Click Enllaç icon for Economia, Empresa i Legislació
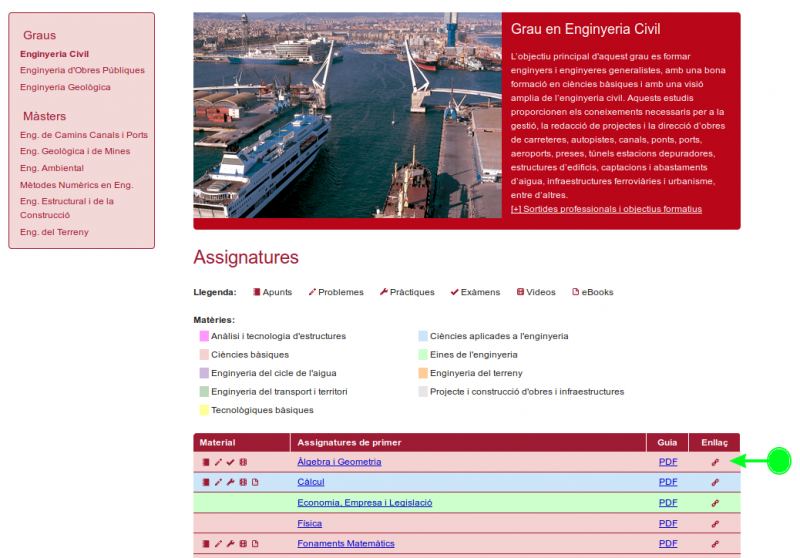This screenshot has width=800, height=558. pos(715,503)
